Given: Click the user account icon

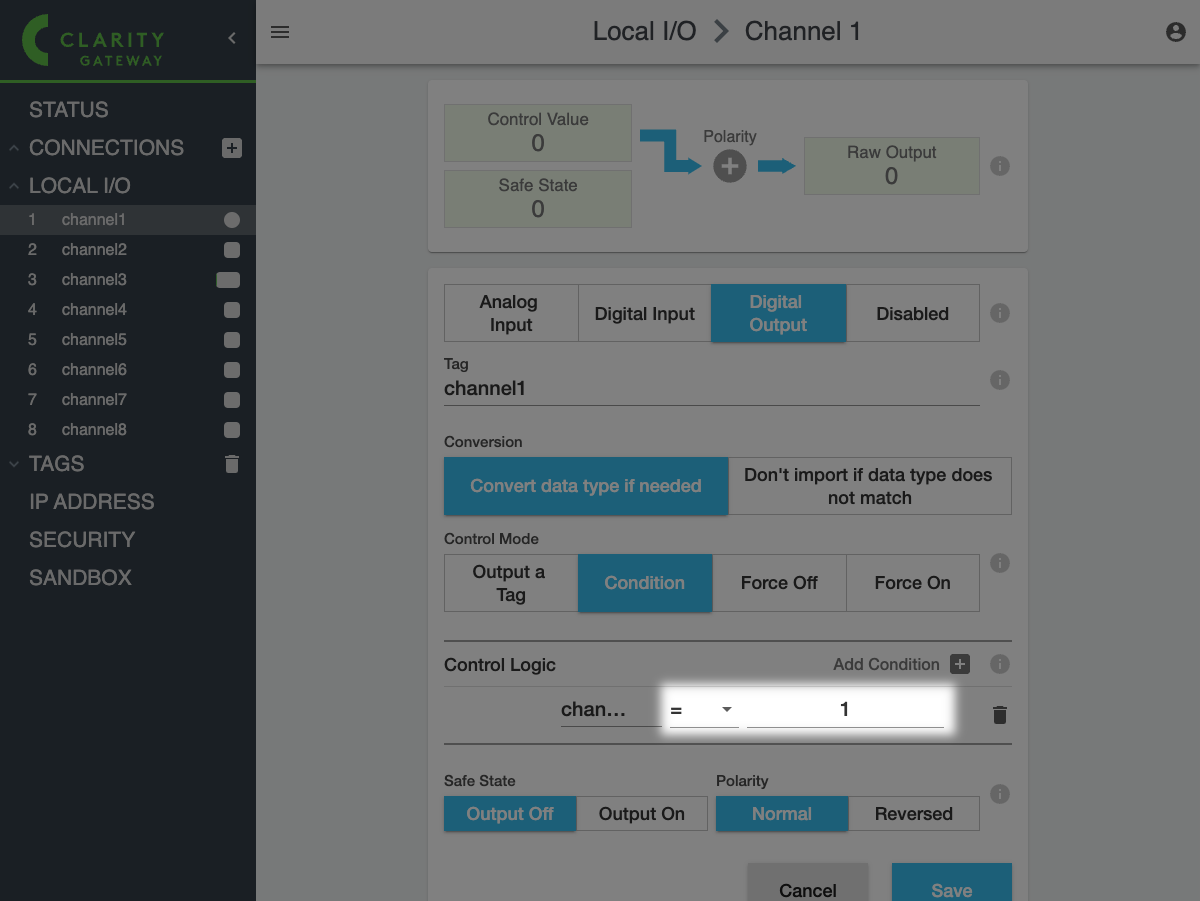Looking at the screenshot, I should tap(1176, 32).
